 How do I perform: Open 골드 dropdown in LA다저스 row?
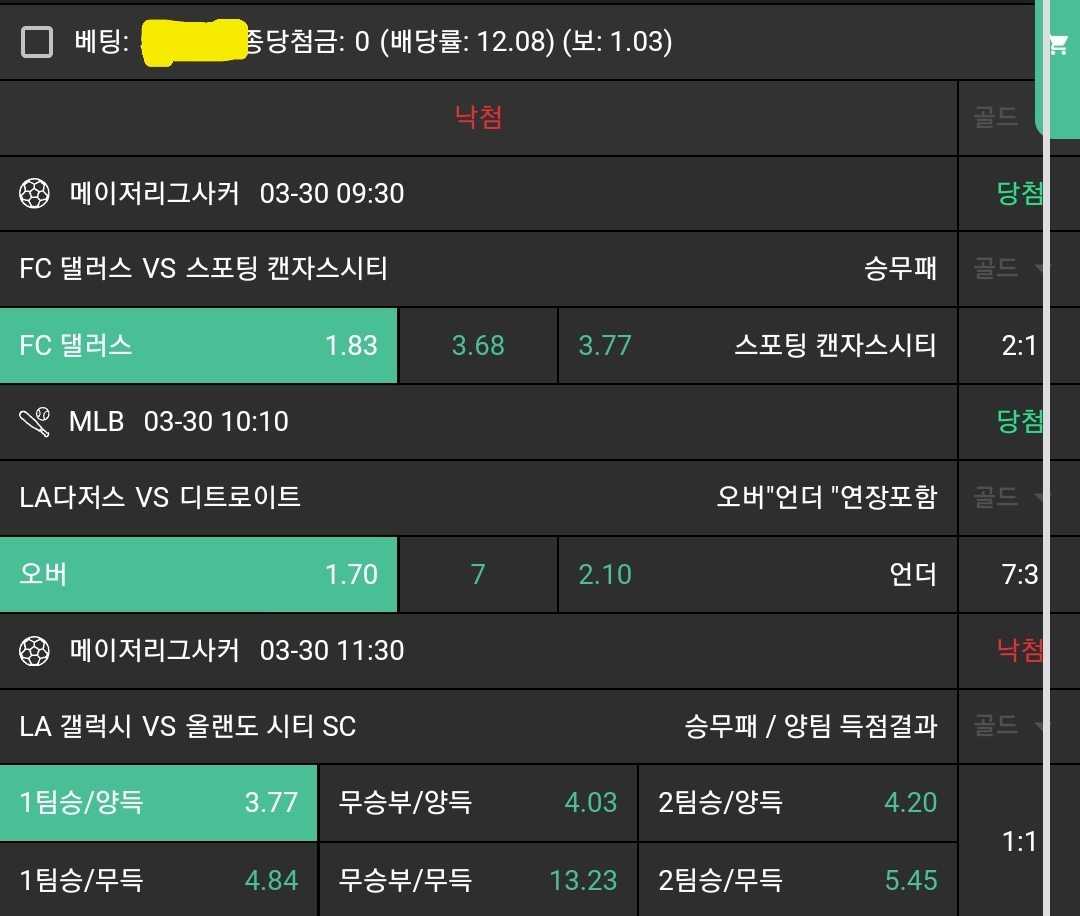point(1008,497)
